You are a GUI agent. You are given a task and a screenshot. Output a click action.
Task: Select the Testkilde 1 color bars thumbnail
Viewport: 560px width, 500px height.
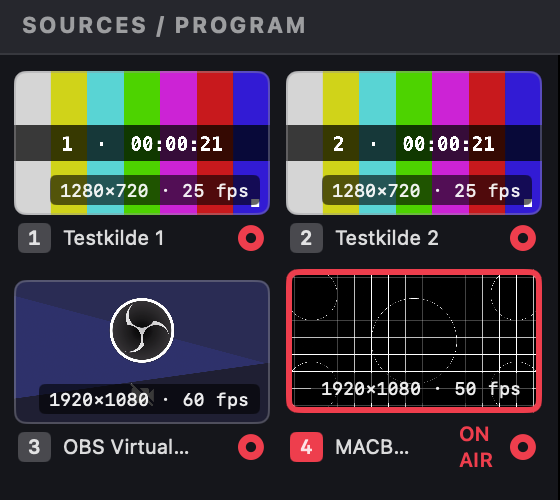pyautogui.click(x=142, y=143)
